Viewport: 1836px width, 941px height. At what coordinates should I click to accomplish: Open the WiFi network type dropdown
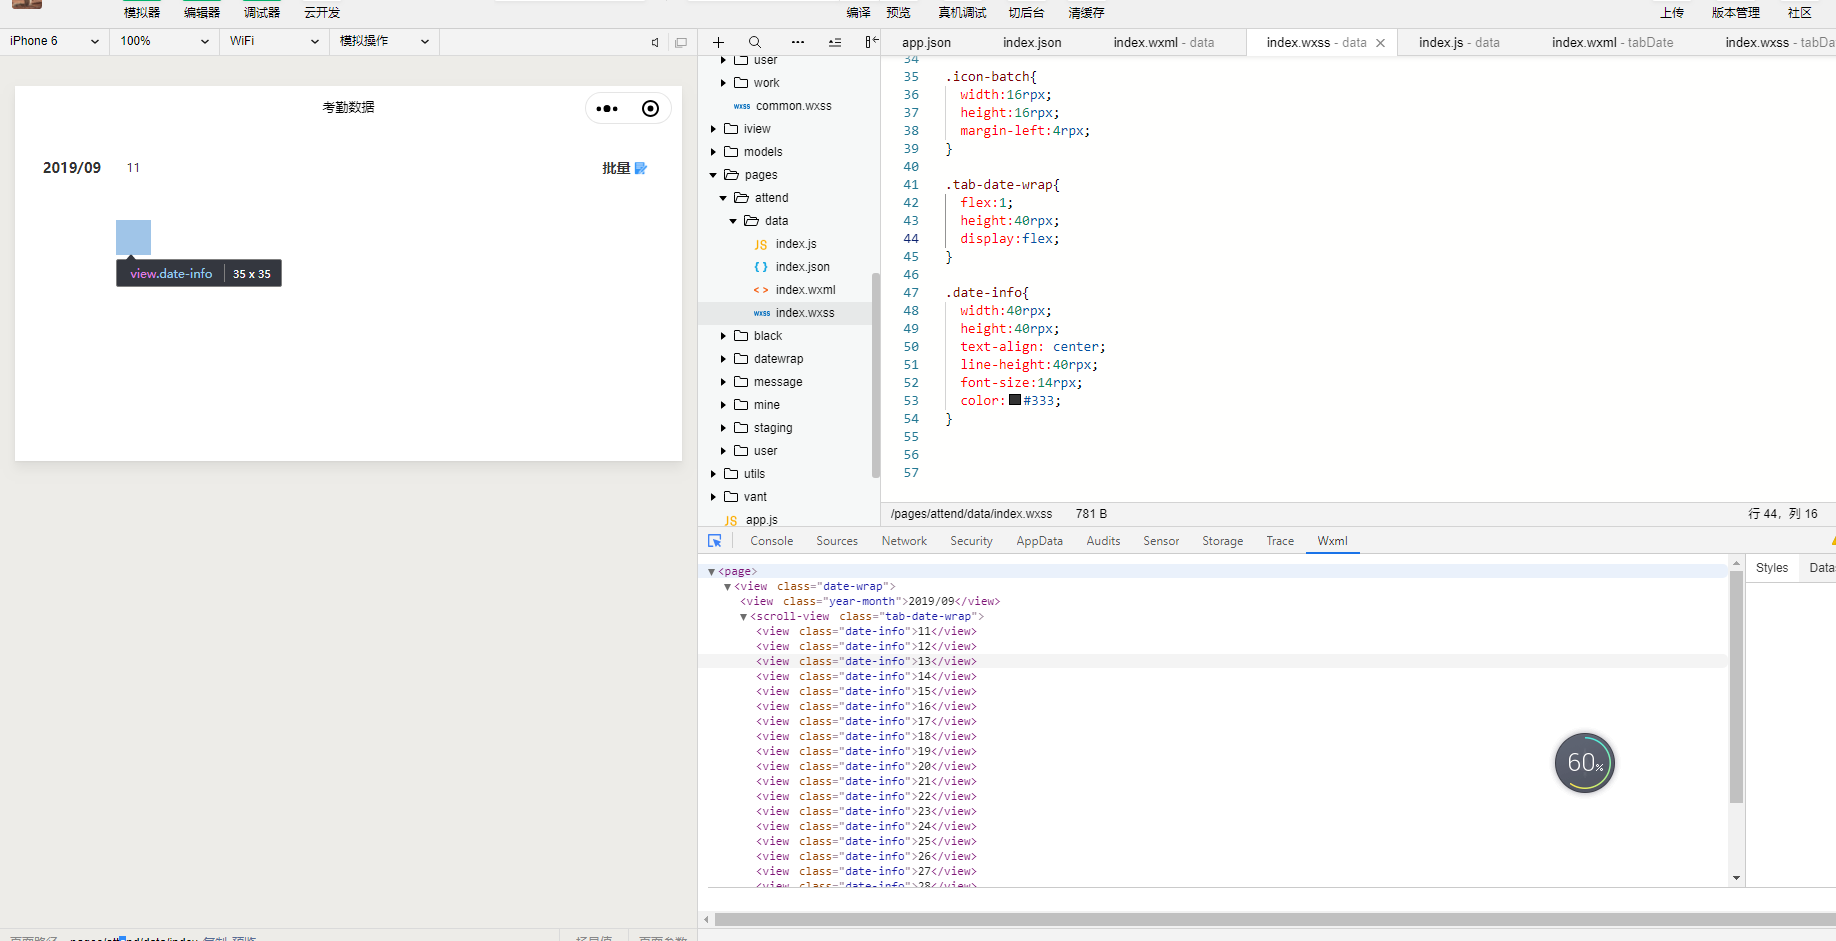click(x=274, y=41)
